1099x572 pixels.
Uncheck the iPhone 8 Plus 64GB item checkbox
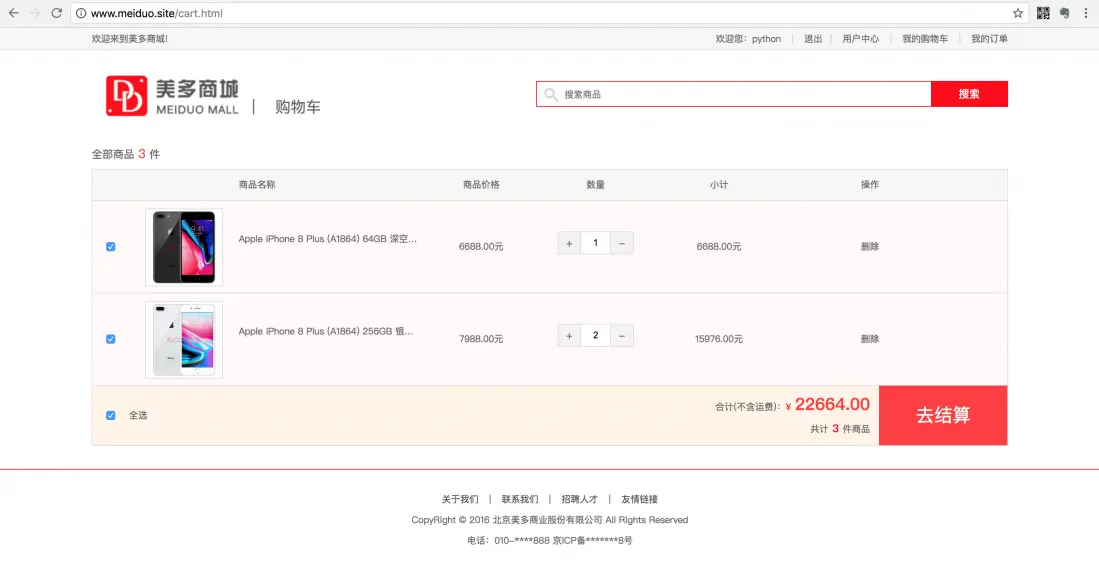click(111, 247)
